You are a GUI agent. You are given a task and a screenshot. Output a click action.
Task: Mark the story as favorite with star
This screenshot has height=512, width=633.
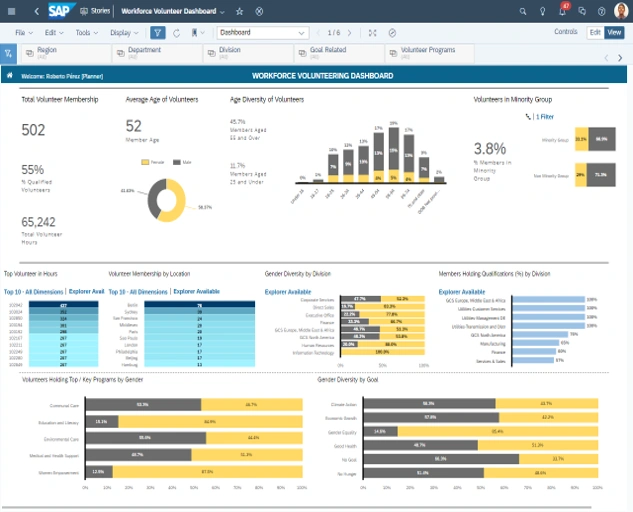pos(242,11)
